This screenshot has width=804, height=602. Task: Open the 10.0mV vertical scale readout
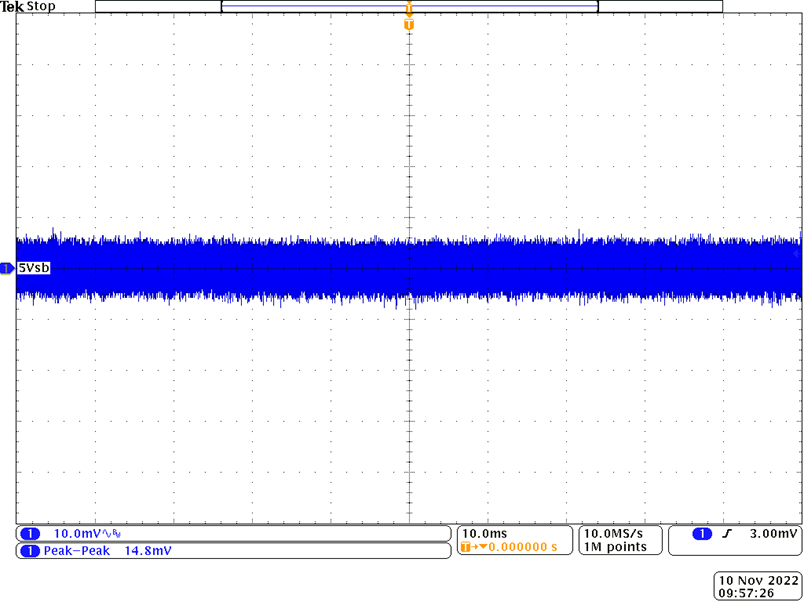click(80, 535)
